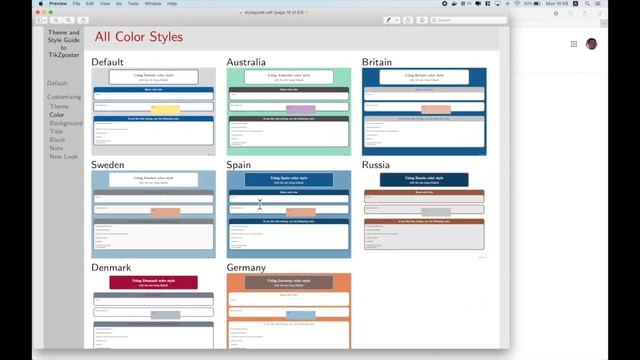Click the Australia color style poster thumbnail
Image resolution: width=640 pixels, height=360 pixels.
289,111
